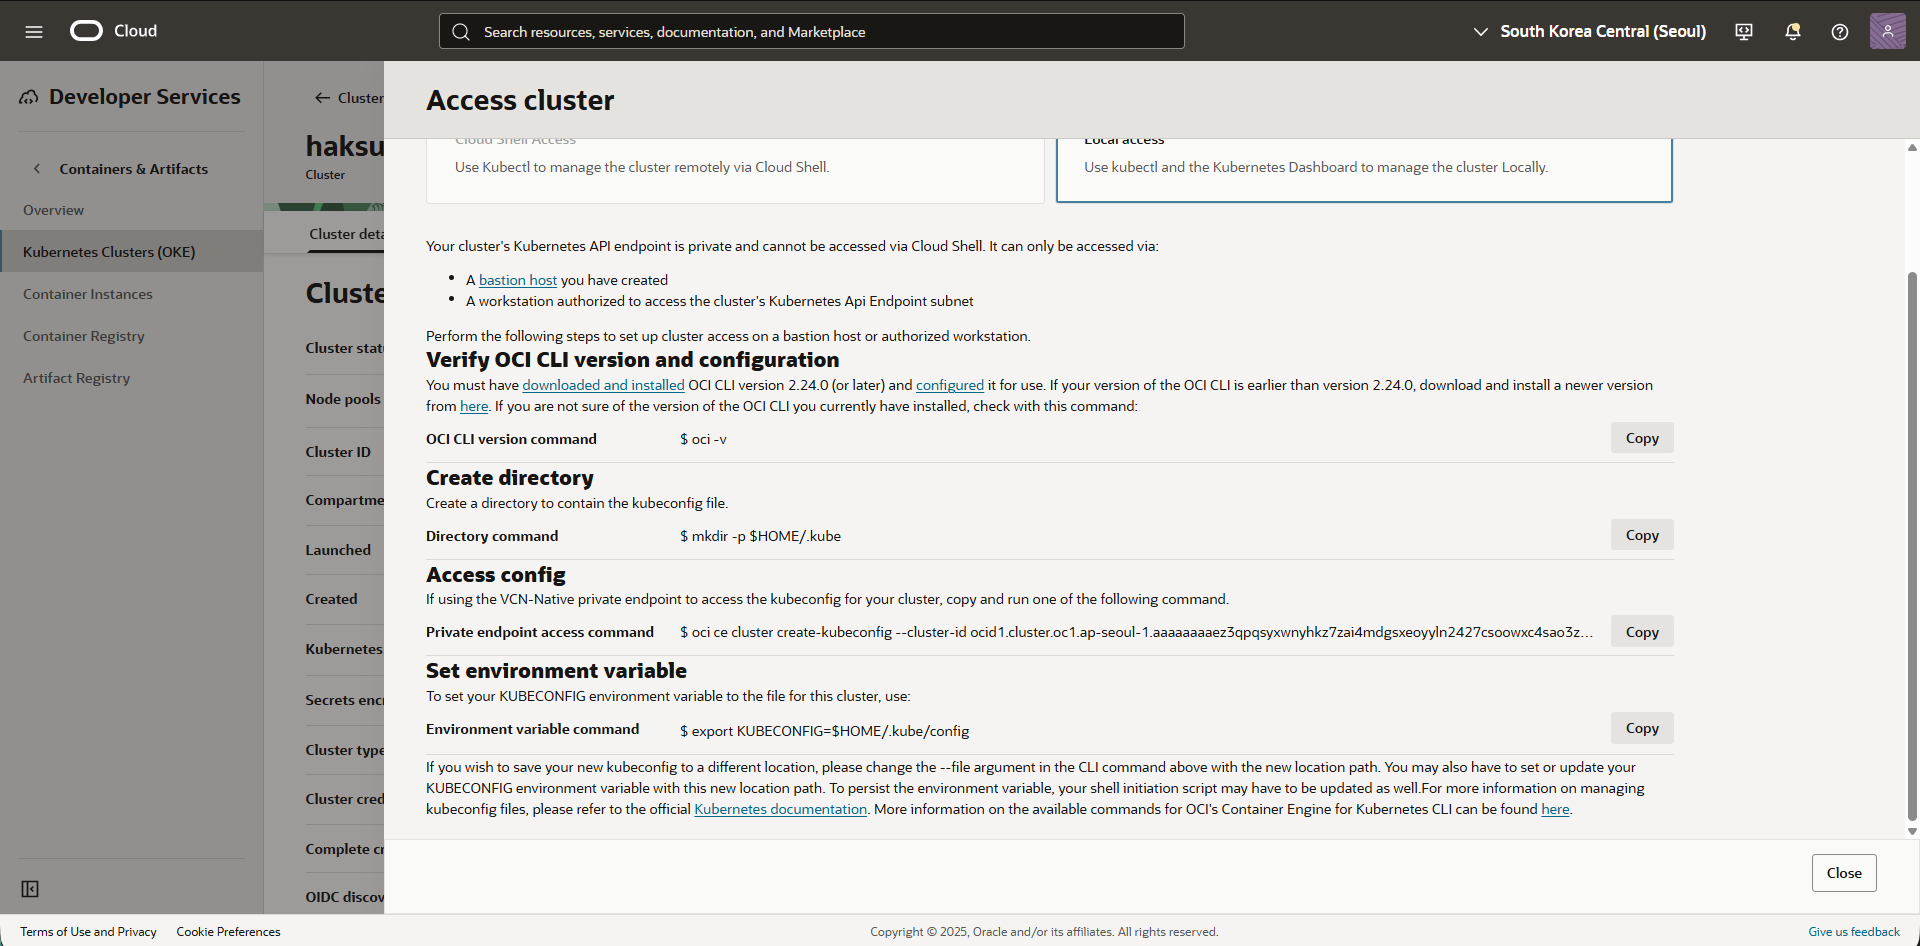Copy the OCI CLI version command

tap(1641, 438)
